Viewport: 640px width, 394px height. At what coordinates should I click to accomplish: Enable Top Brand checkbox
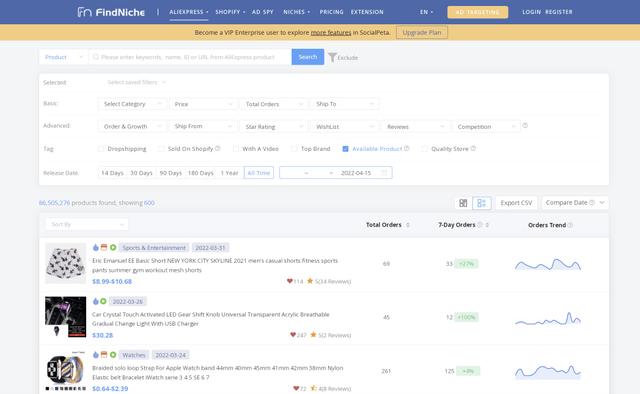click(294, 149)
